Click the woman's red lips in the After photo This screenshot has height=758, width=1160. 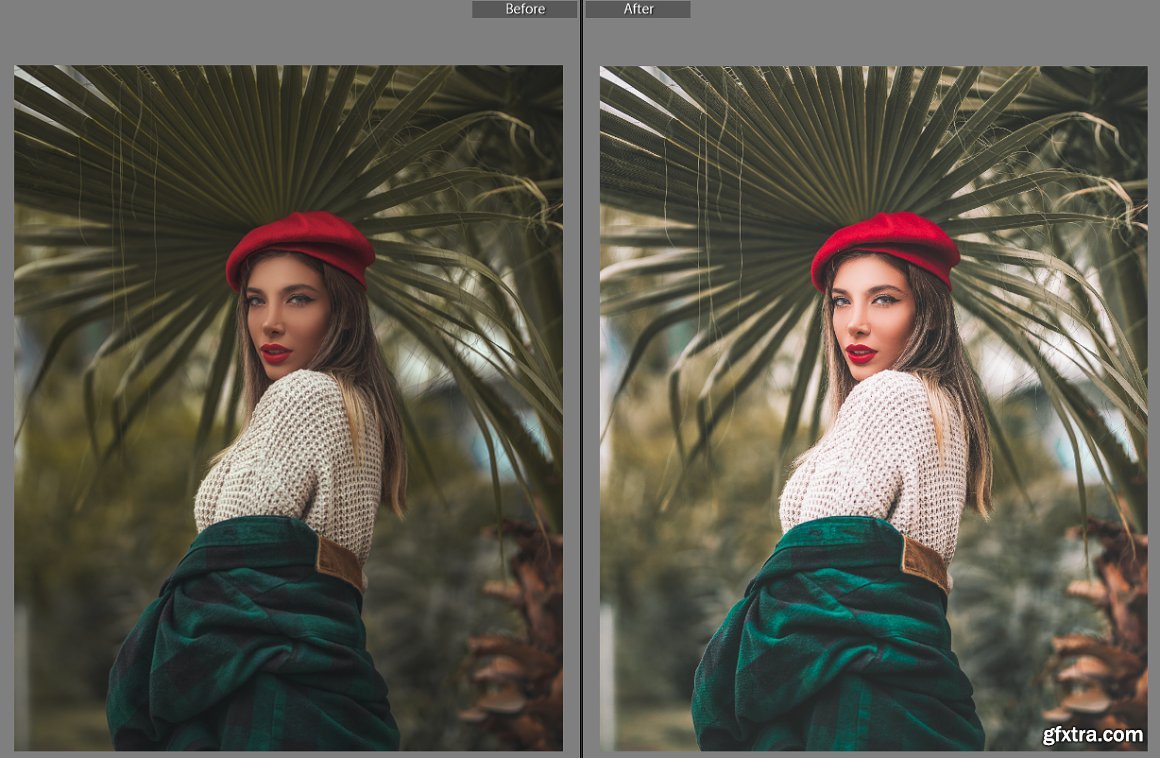861,353
